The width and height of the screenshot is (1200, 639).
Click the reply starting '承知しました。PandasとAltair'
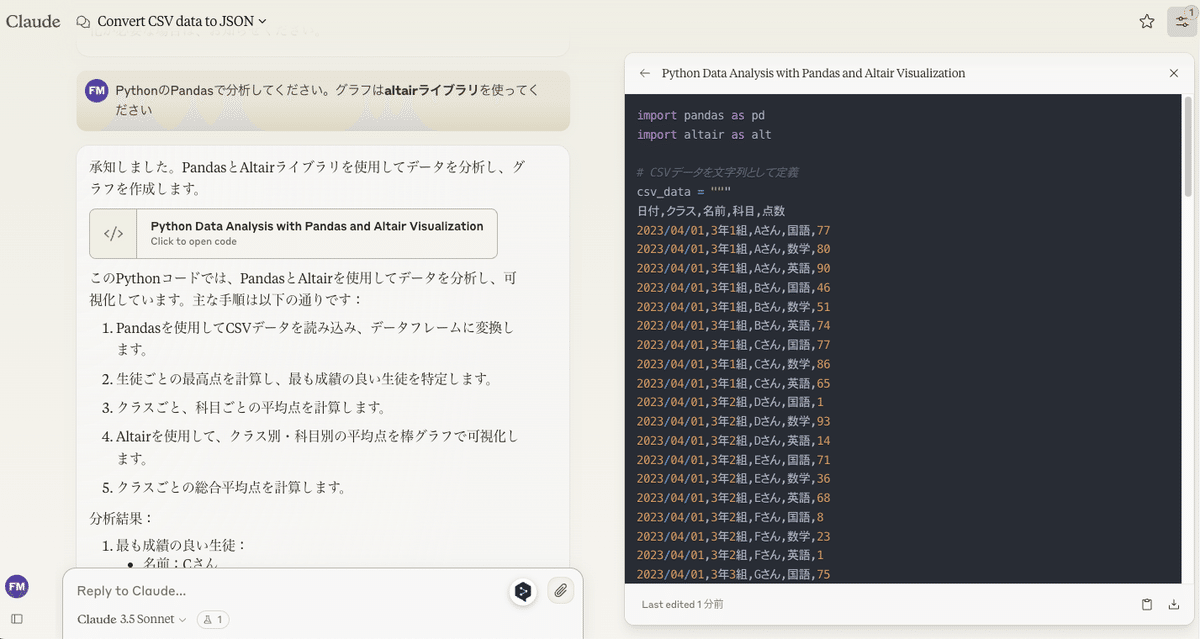307,176
